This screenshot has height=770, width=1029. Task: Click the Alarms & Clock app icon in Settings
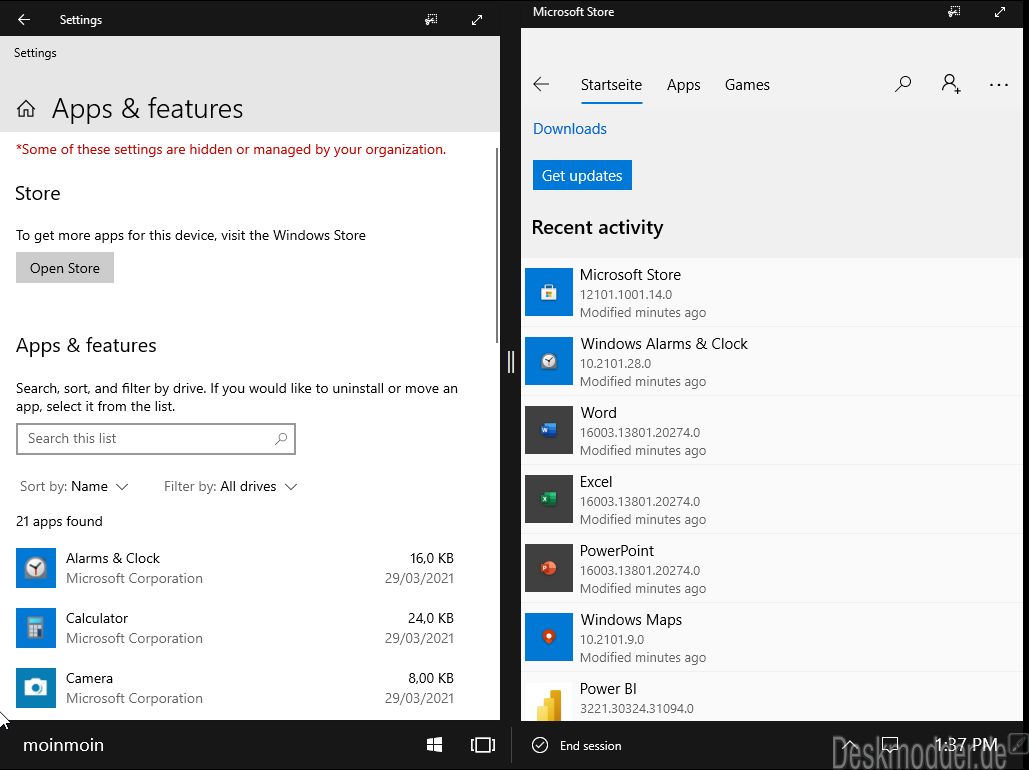coord(35,568)
